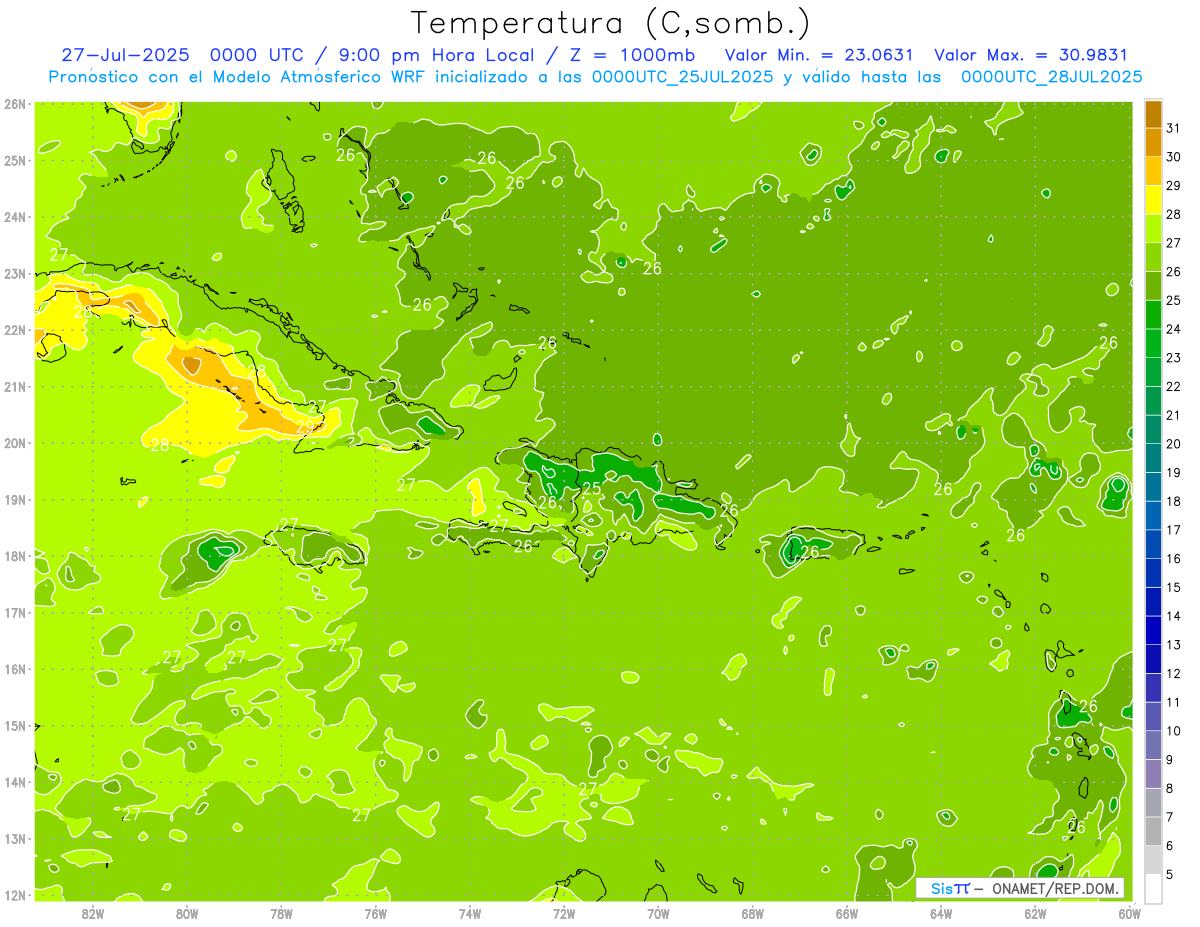Click the color scale label "20"
This screenshot has width=1200, height=927.
(1173, 444)
